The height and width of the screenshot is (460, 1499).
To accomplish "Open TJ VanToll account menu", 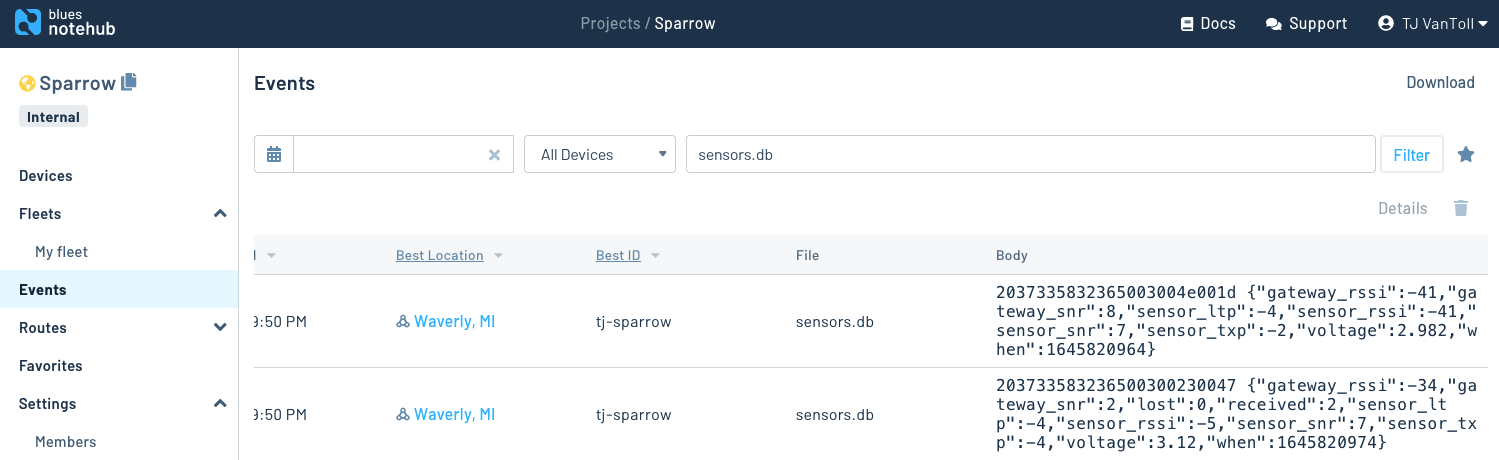I will tap(1432, 24).
